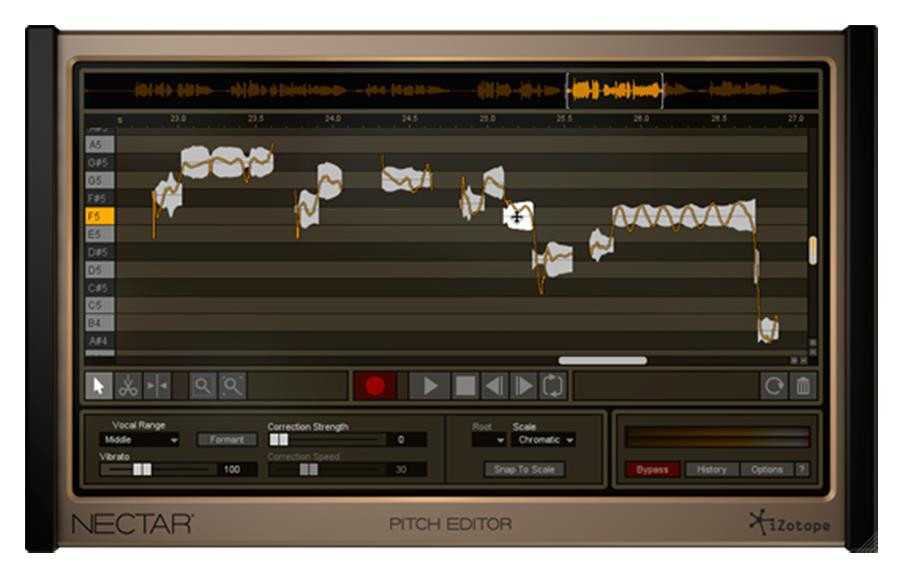Open the Options dialog
Image resolution: width=900 pixels, height=584 pixels.
point(767,470)
